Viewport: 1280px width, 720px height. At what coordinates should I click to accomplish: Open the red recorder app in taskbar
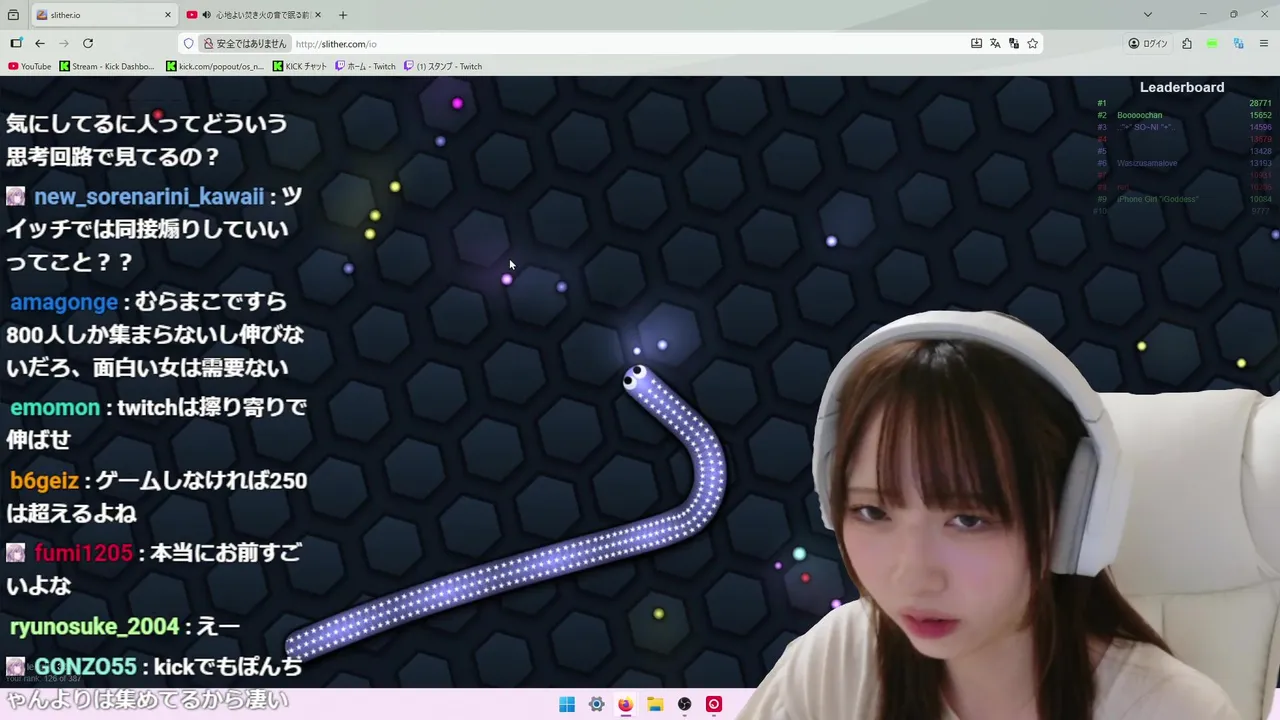714,704
